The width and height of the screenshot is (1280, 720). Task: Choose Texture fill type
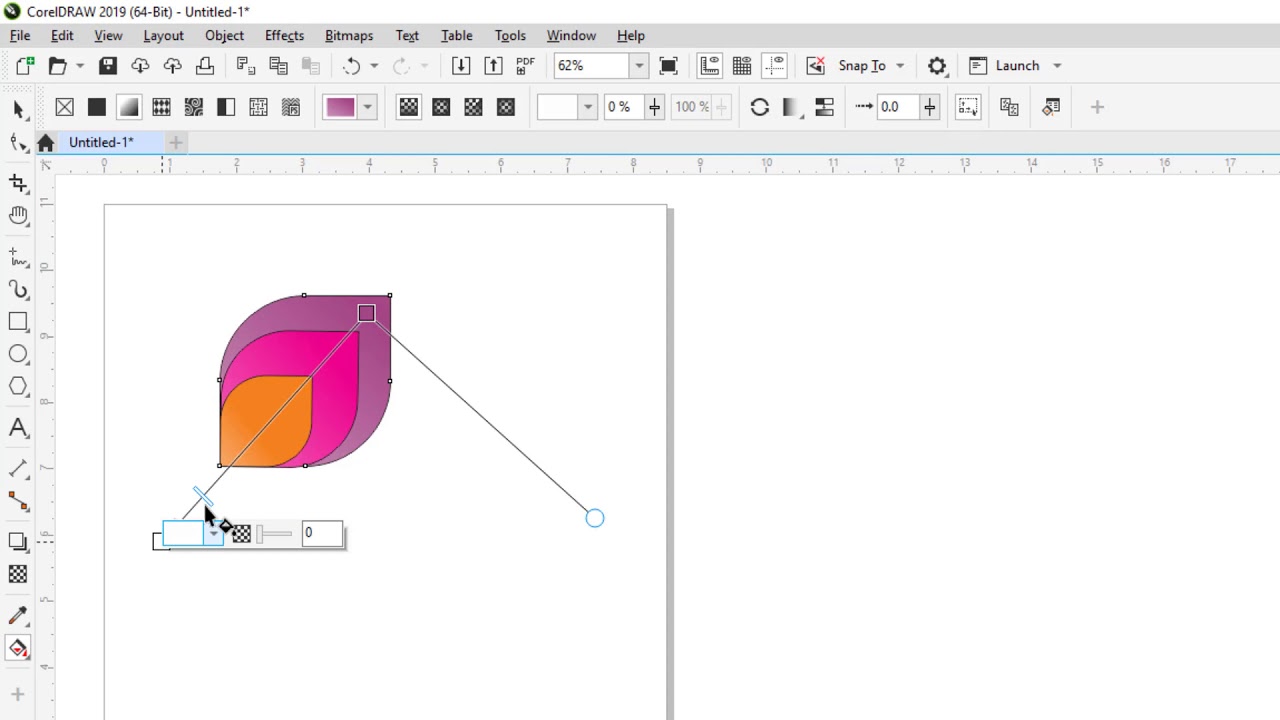[x=258, y=107]
